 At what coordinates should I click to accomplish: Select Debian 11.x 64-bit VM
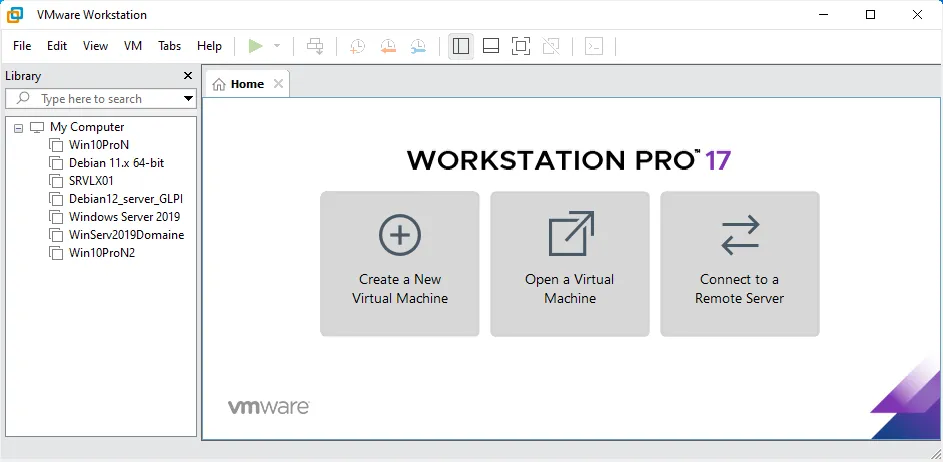(x=117, y=163)
